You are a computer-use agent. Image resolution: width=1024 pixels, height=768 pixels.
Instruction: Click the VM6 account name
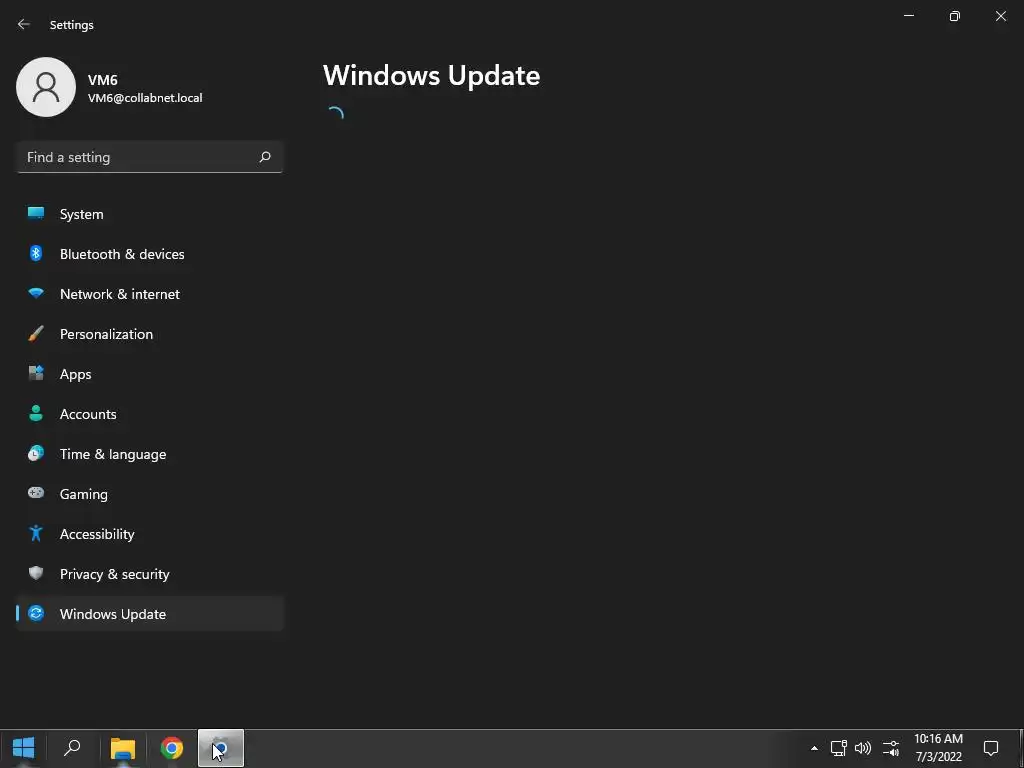103,80
